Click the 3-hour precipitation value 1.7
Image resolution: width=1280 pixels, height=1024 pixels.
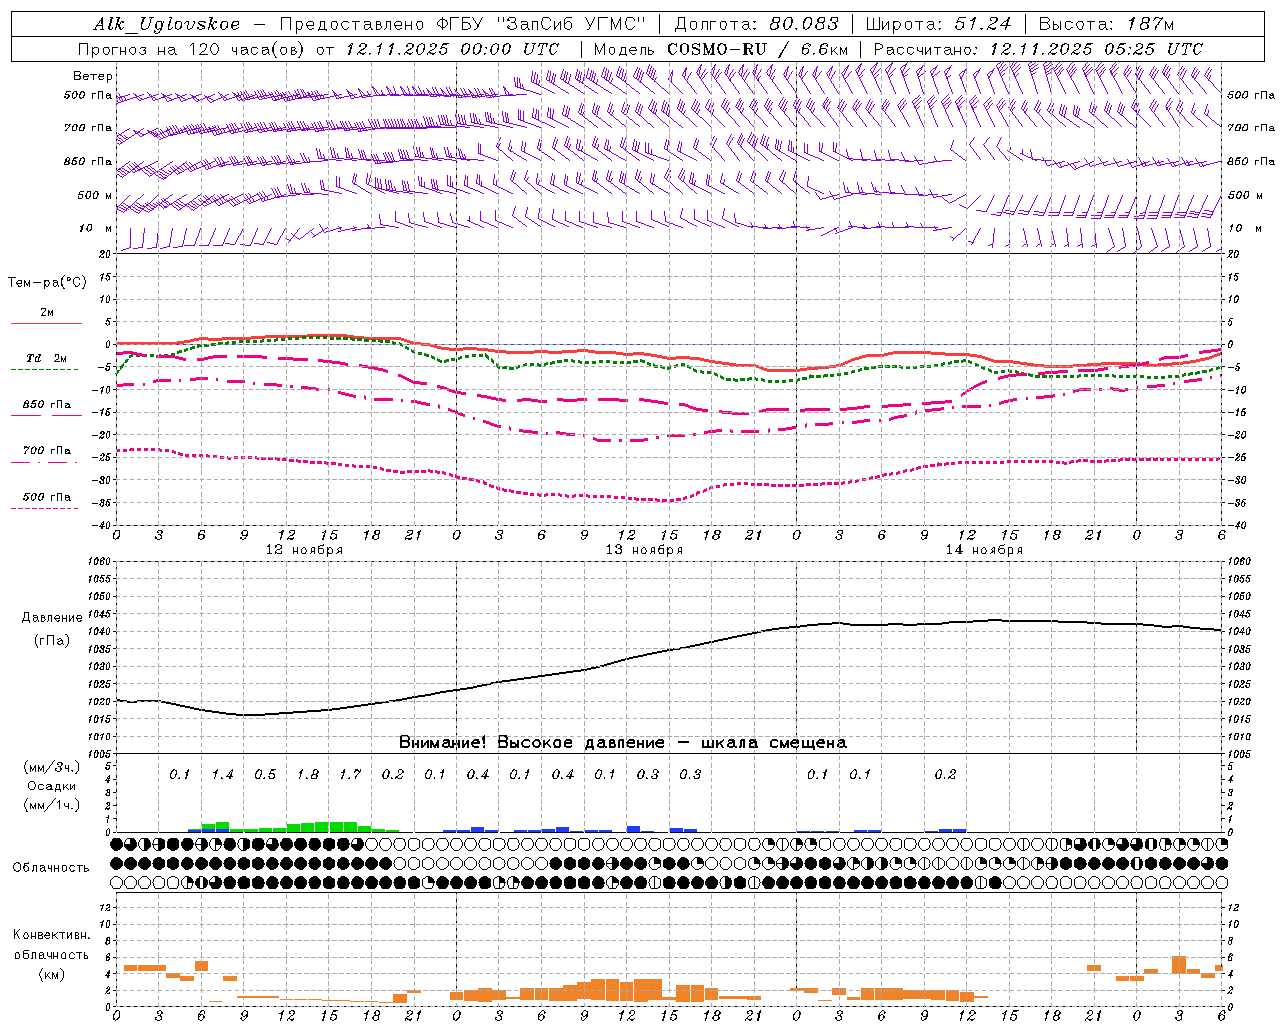pyautogui.click(x=350, y=775)
